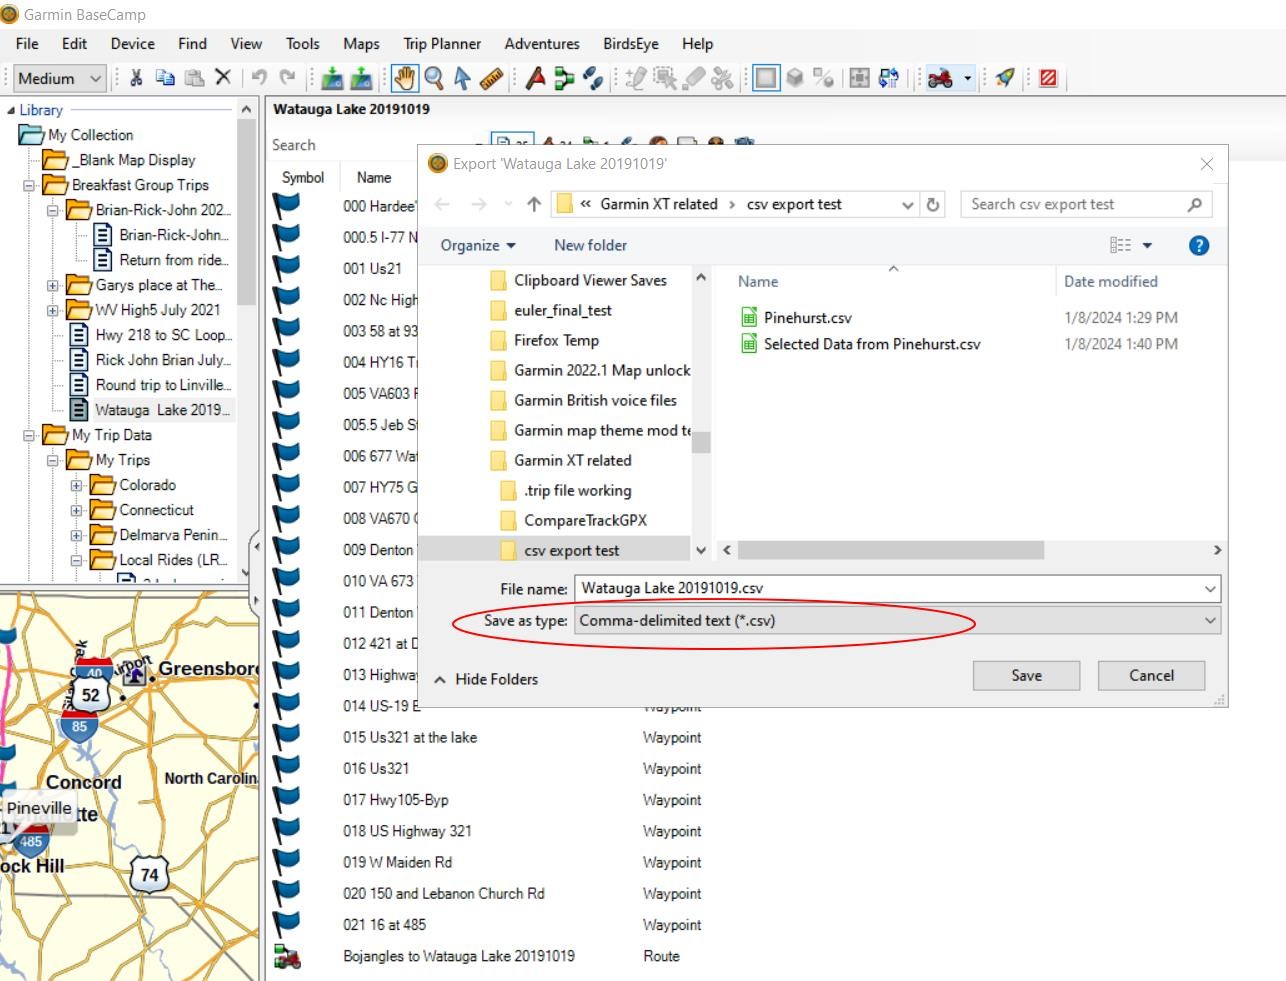1286x981 pixels.
Task: Select the arrow Select tool
Action: (462, 78)
